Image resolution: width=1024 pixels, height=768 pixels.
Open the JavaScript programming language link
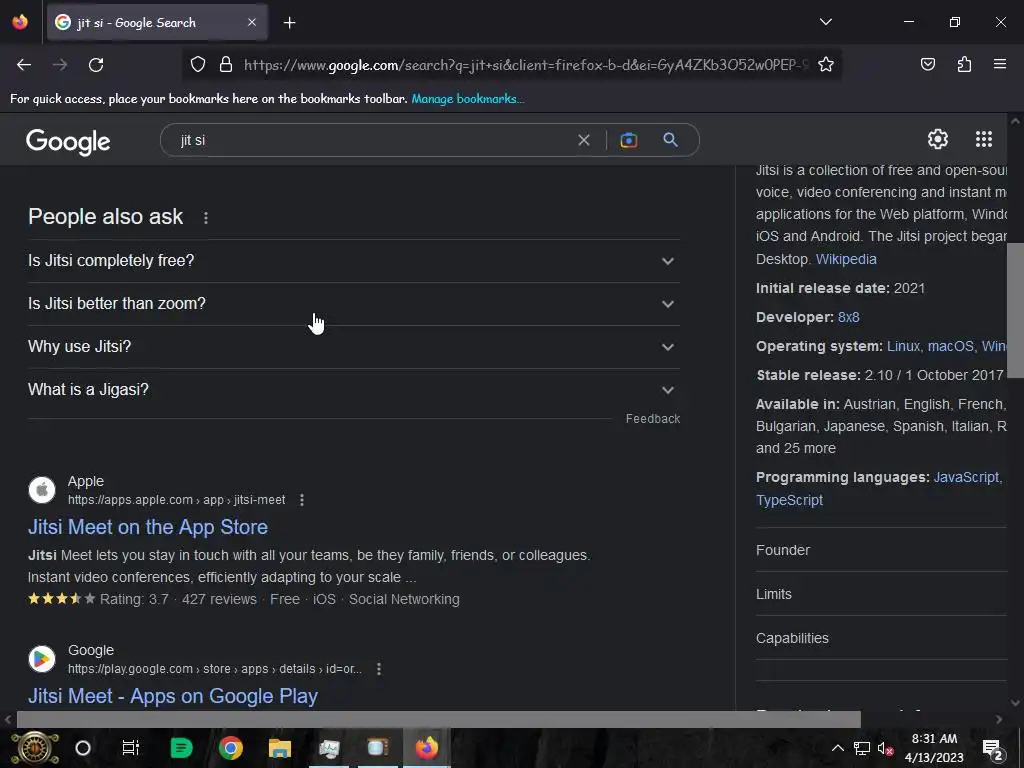pyautogui.click(x=966, y=477)
